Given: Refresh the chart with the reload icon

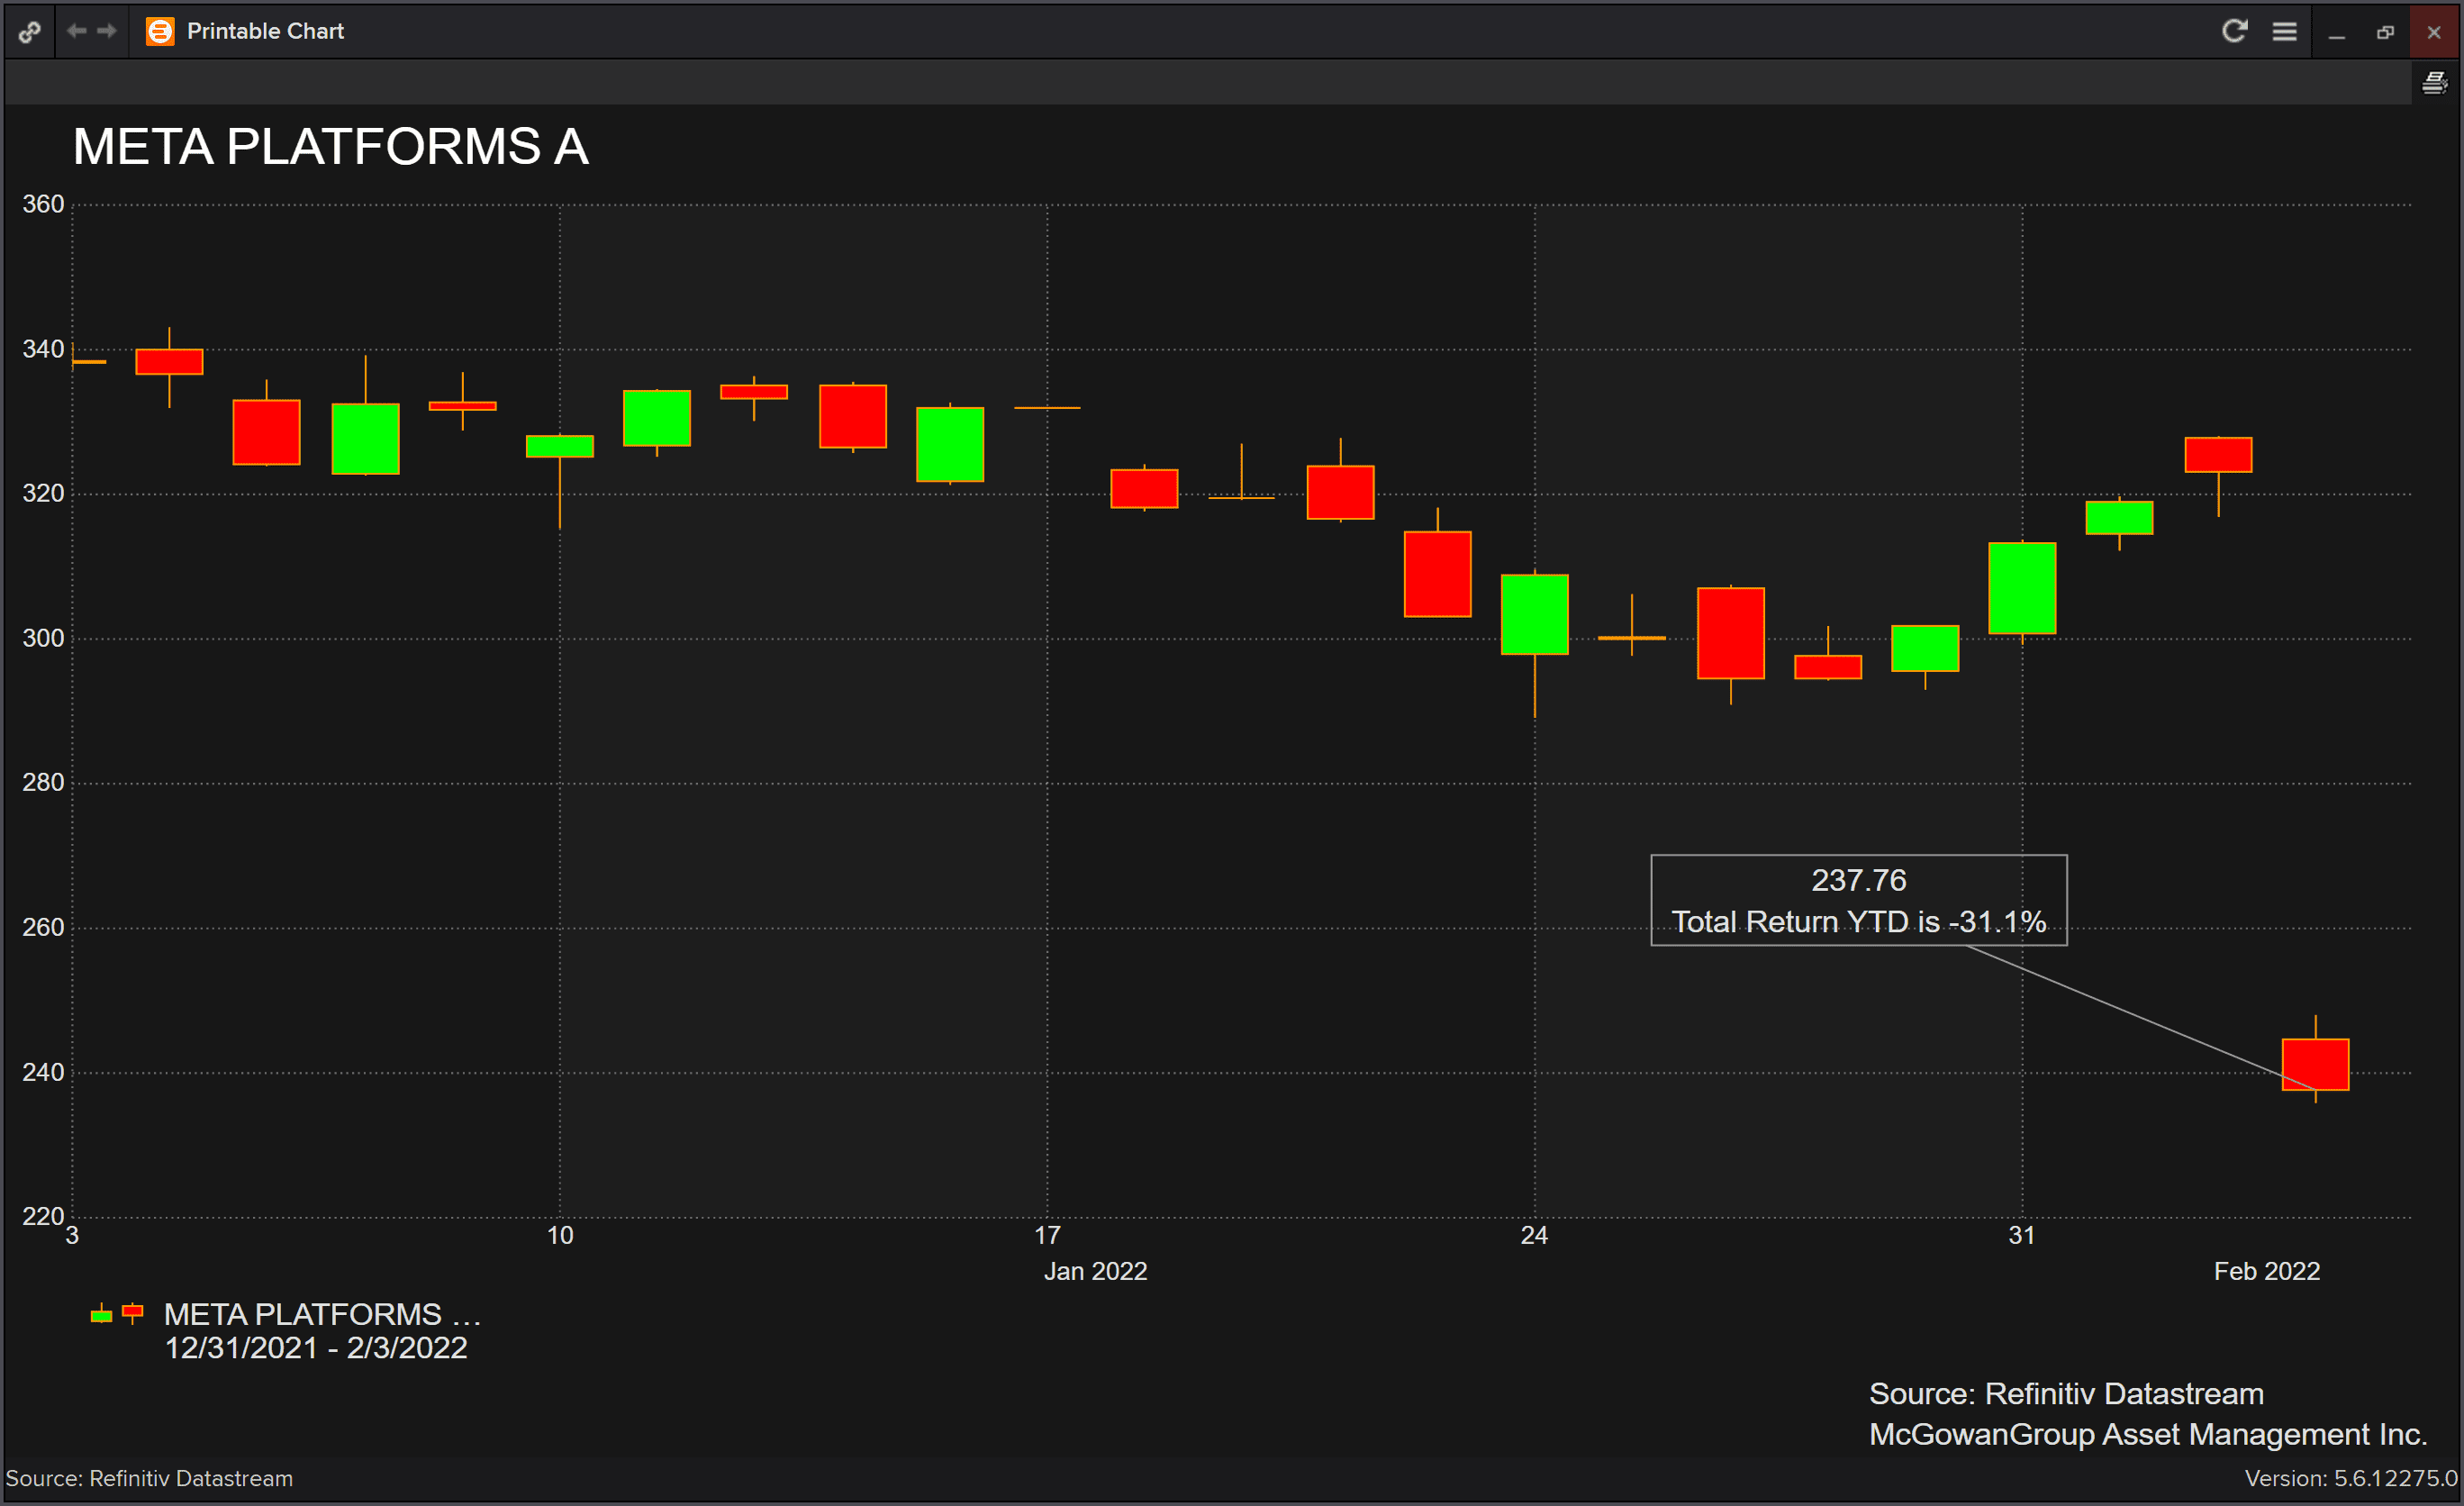Looking at the screenshot, I should coord(2235,31).
